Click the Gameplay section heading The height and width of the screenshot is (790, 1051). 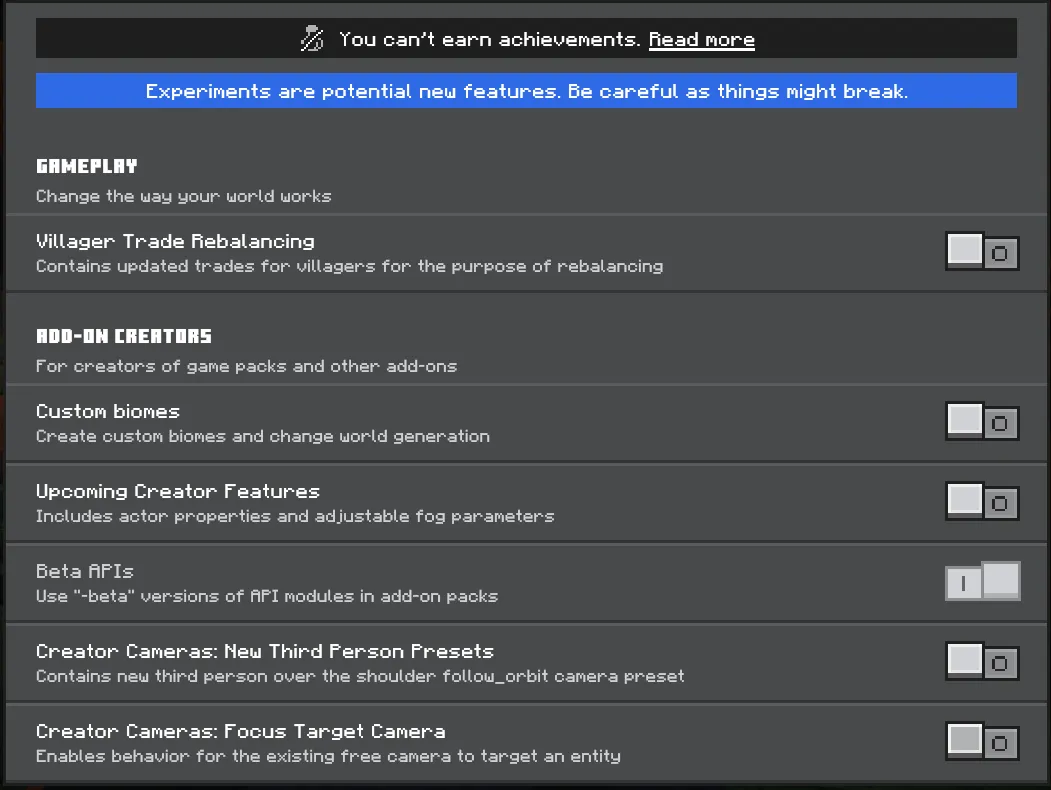86,166
